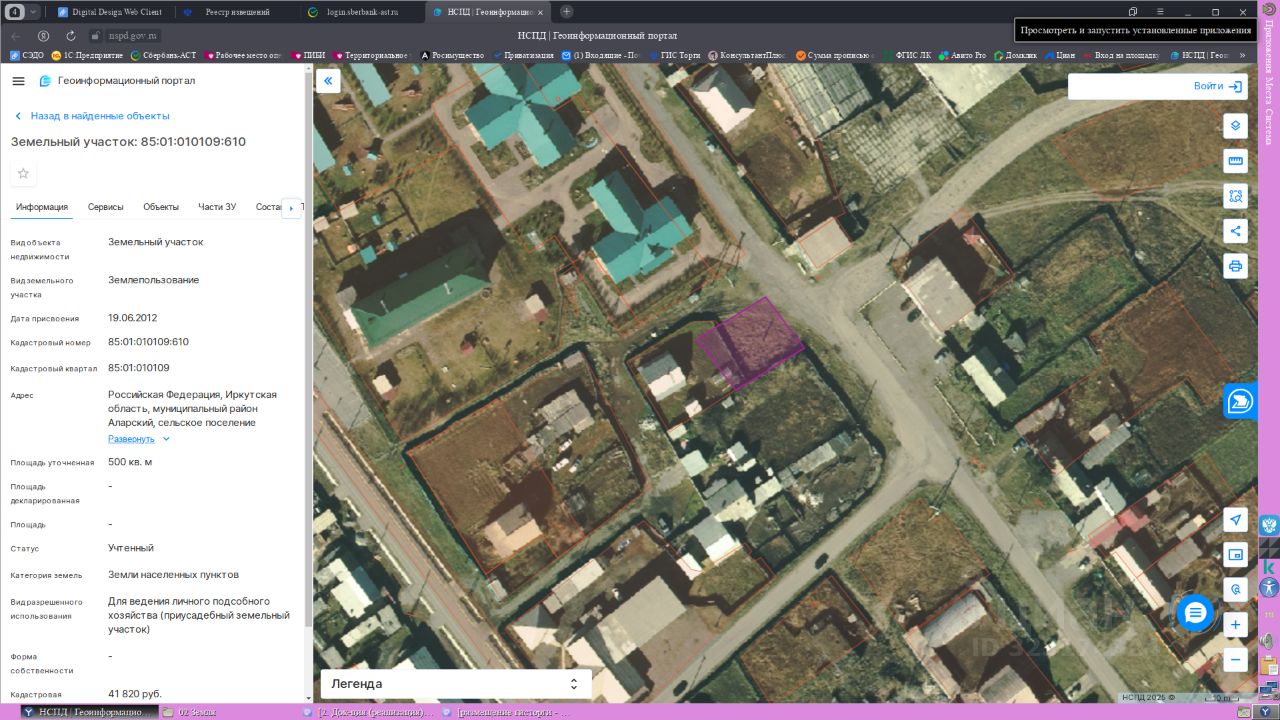Locate my position on the map

tap(1235, 520)
